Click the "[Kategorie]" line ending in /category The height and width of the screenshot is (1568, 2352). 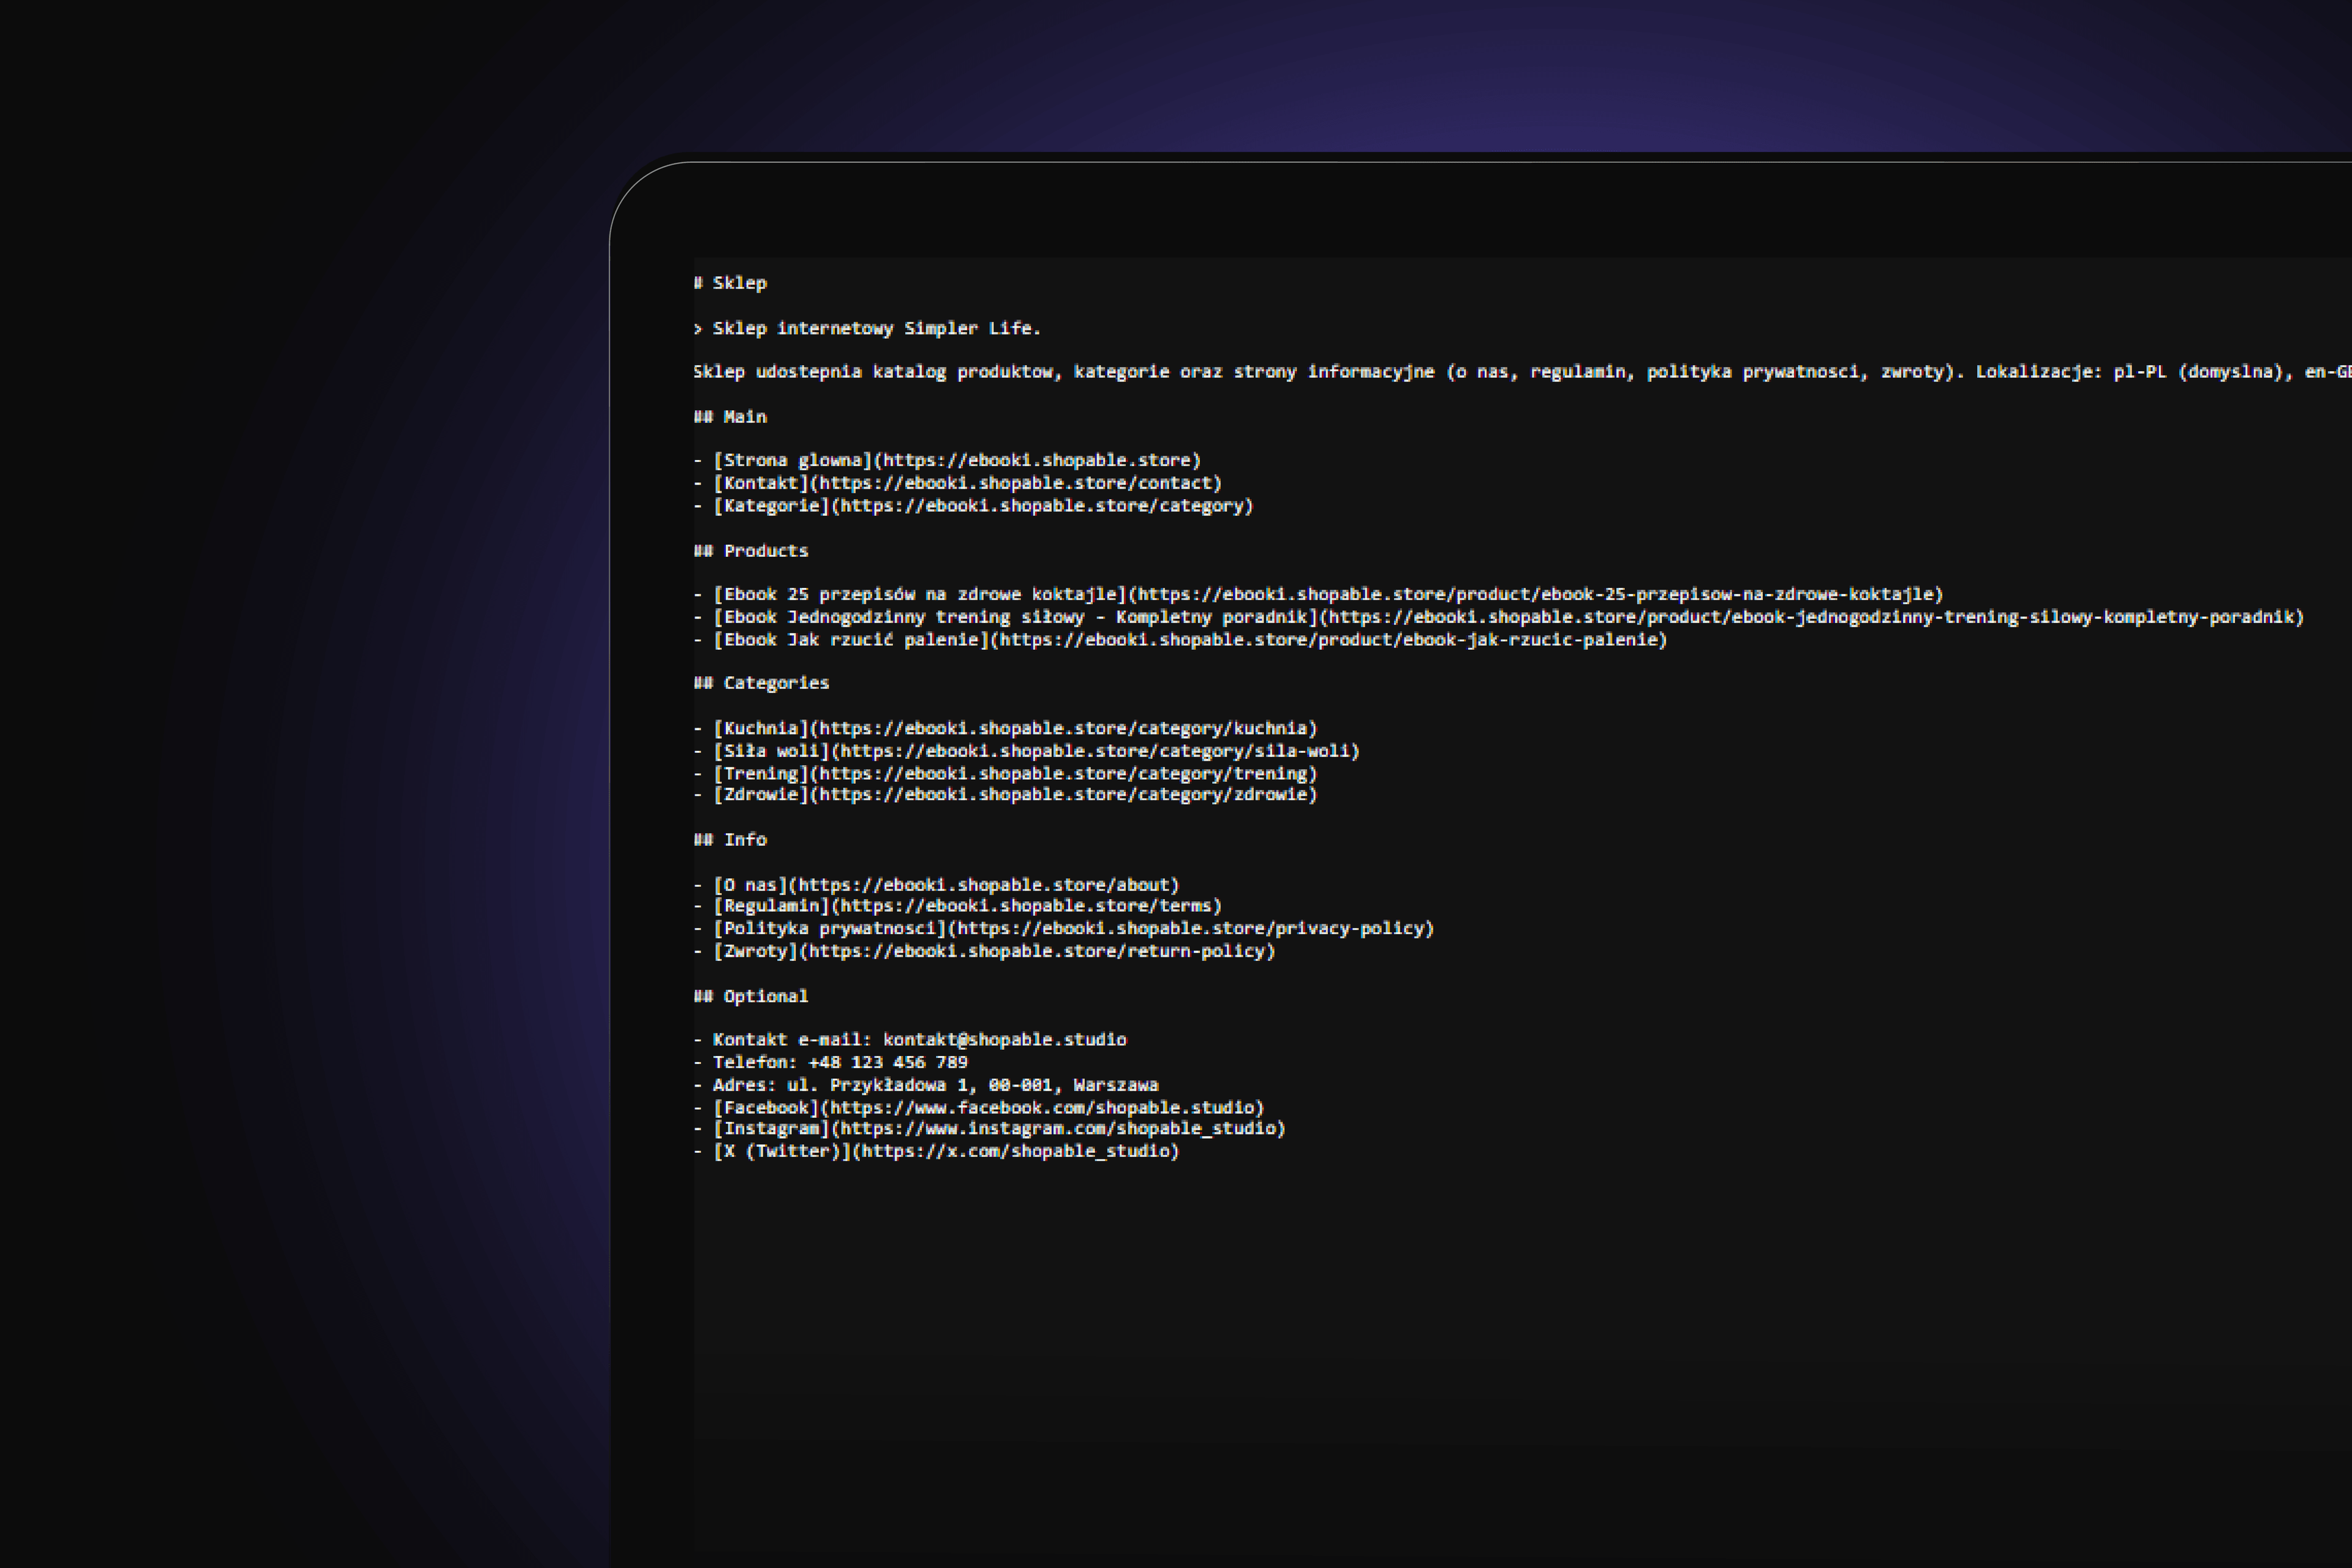tap(974, 506)
